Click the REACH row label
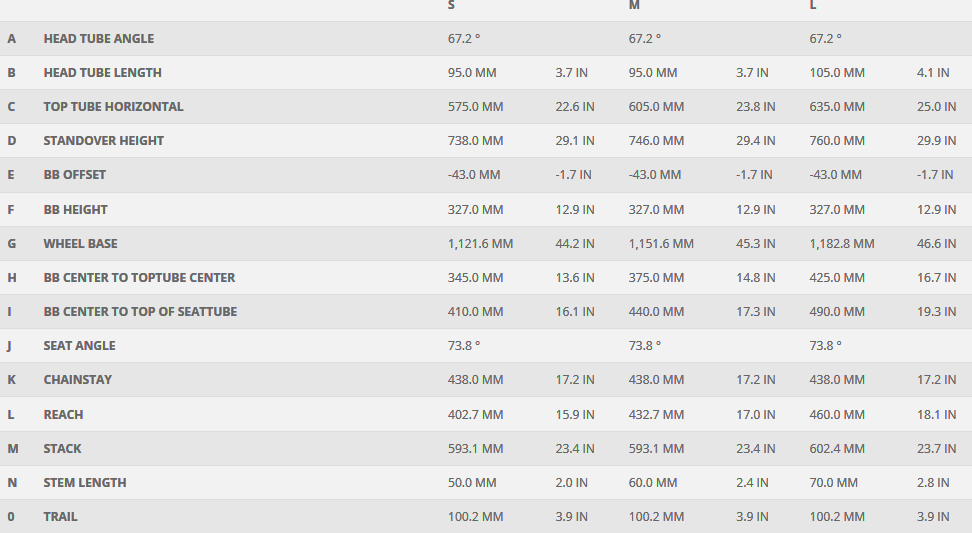Screen dimensions: 972x533 [x=63, y=415]
